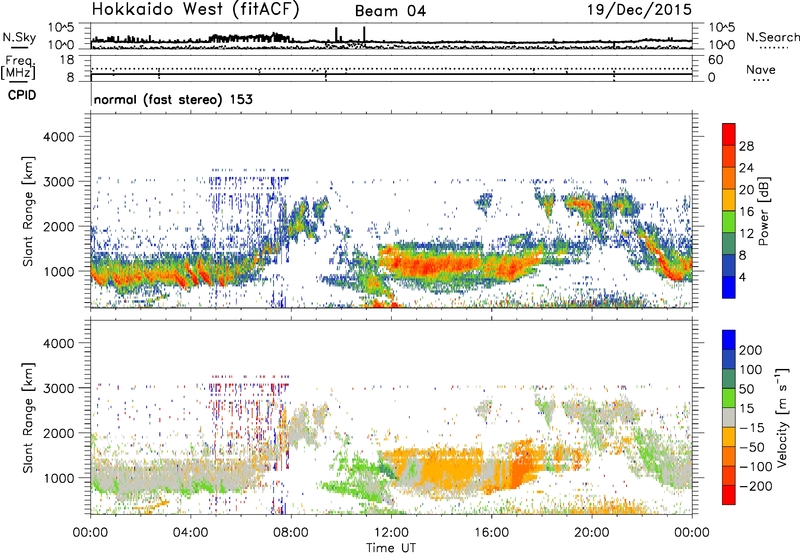Click red swatch at bottom of velocity colorbar
The width and height of the screenshot is (800, 554).
[x=729, y=495]
